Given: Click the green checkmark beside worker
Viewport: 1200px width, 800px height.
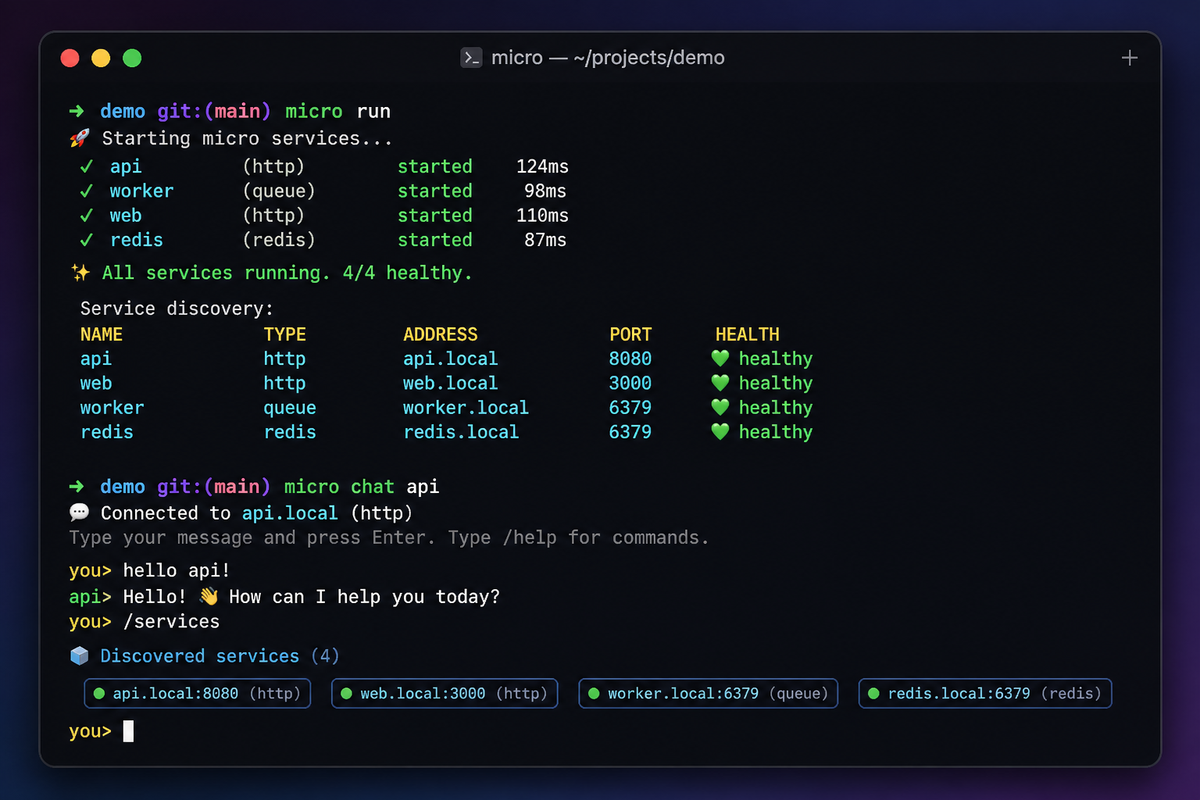Looking at the screenshot, I should coord(87,191).
